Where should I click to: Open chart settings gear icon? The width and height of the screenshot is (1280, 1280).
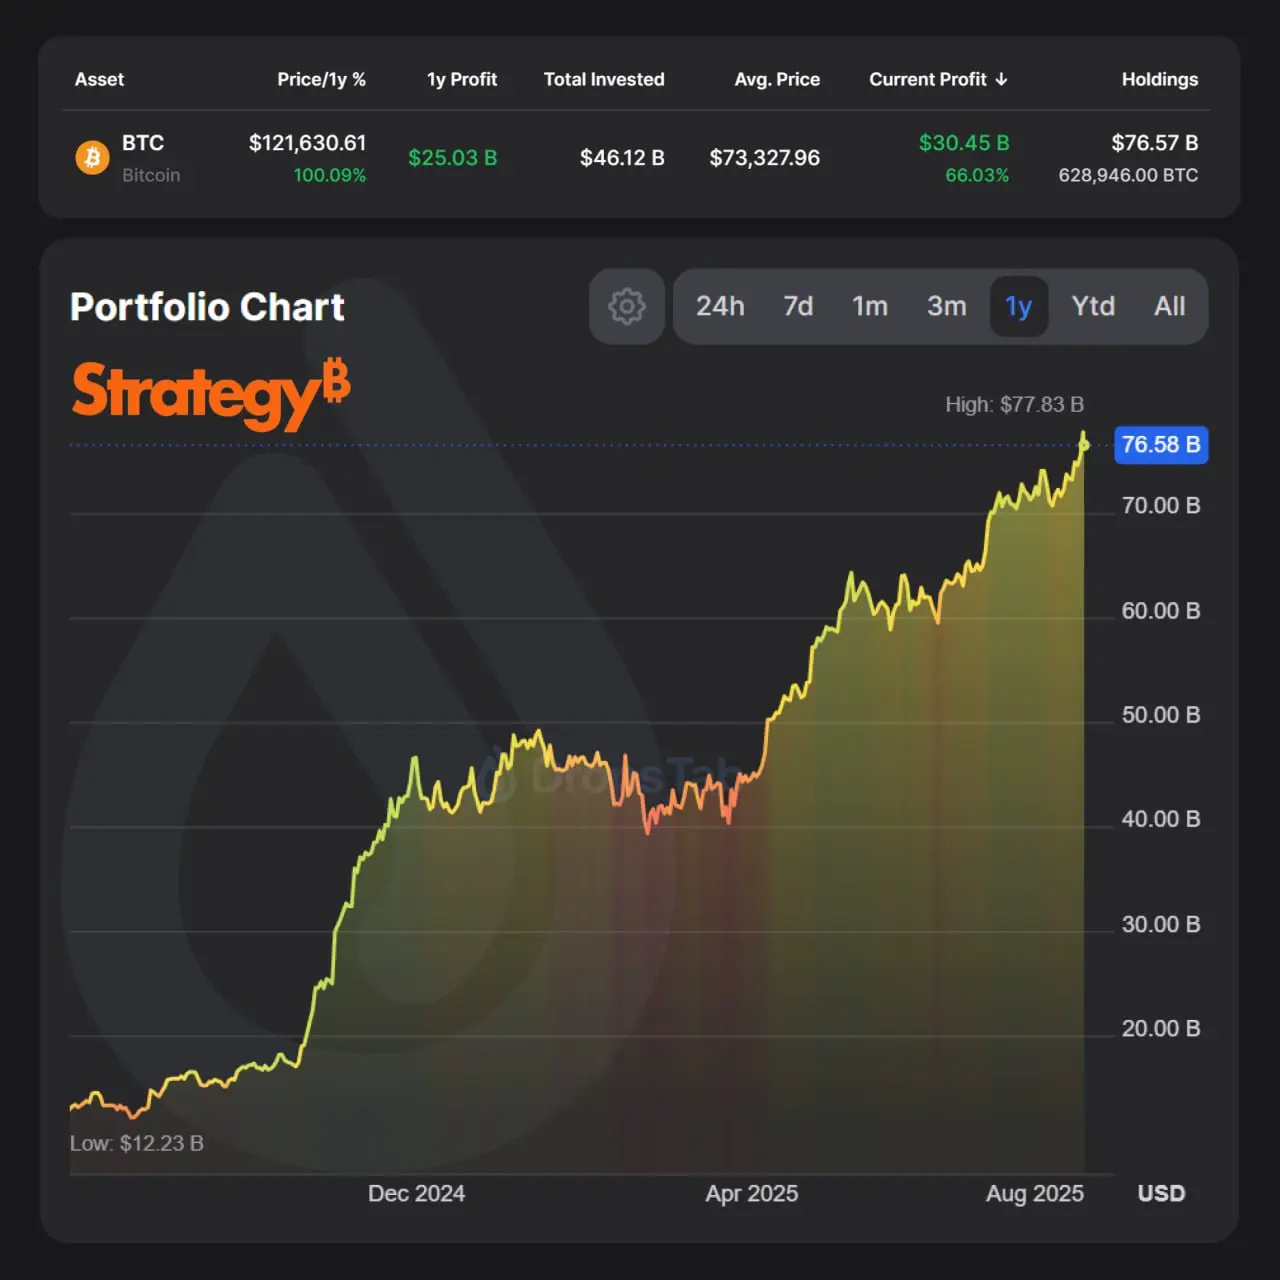click(627, 306)
